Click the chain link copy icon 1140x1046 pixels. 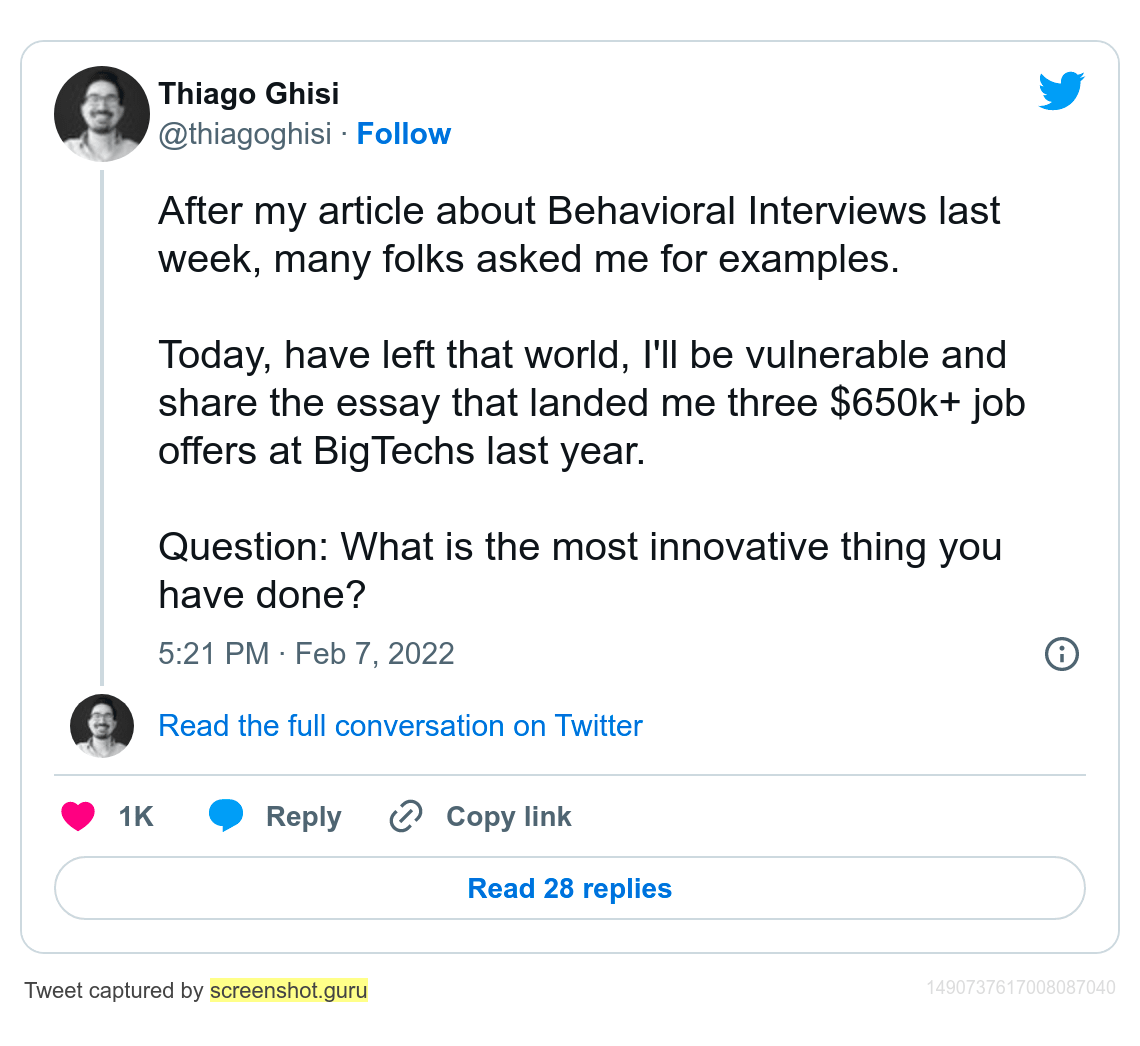click(405, 816)
